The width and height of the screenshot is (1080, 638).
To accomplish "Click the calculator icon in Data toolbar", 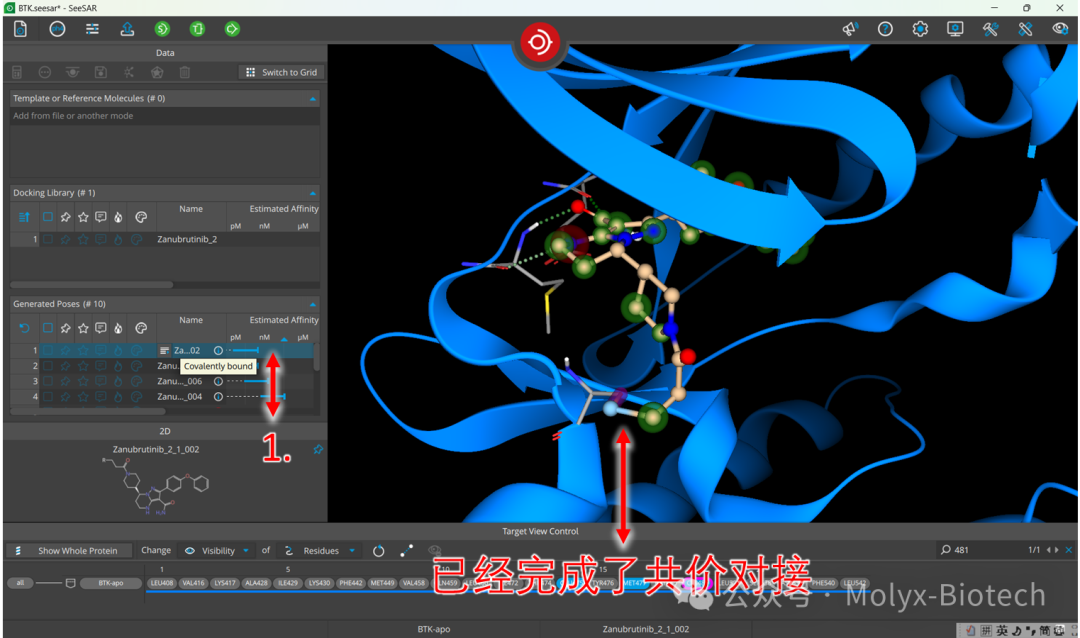I will (17, 72).
